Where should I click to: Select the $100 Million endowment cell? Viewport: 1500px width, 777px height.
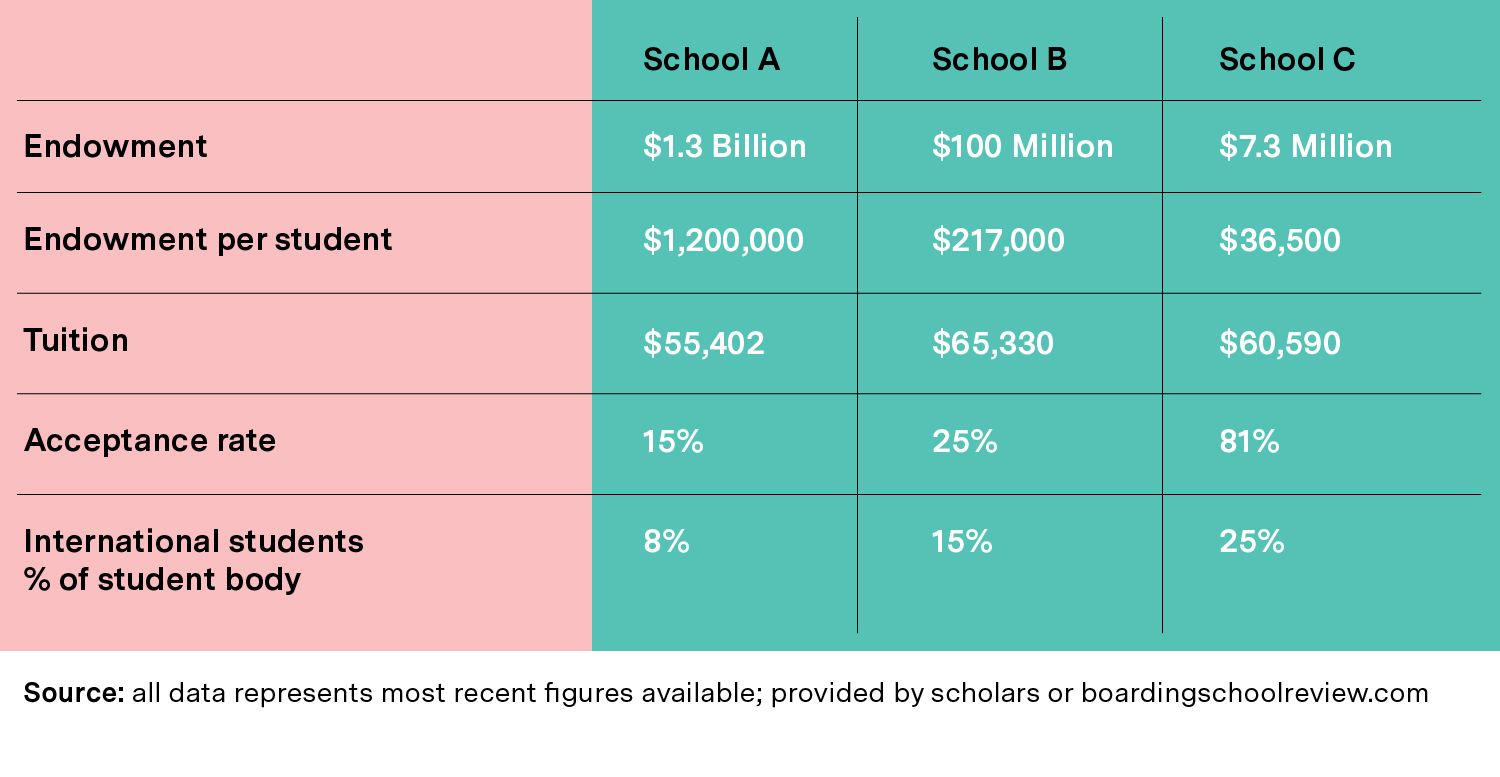tap(1022, 147)
